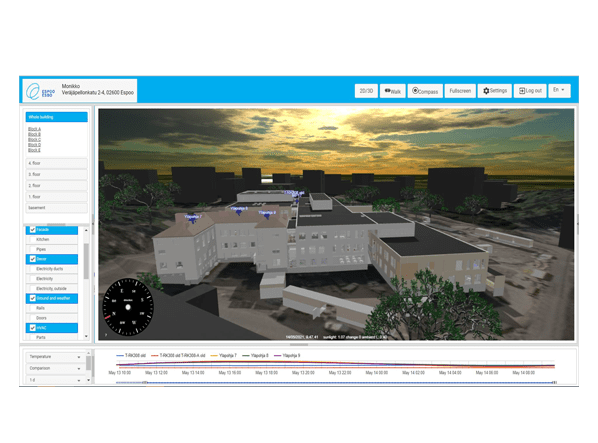598x443 pixels.
Task: Click the chart range slider right handle
Action: [555, 382]
